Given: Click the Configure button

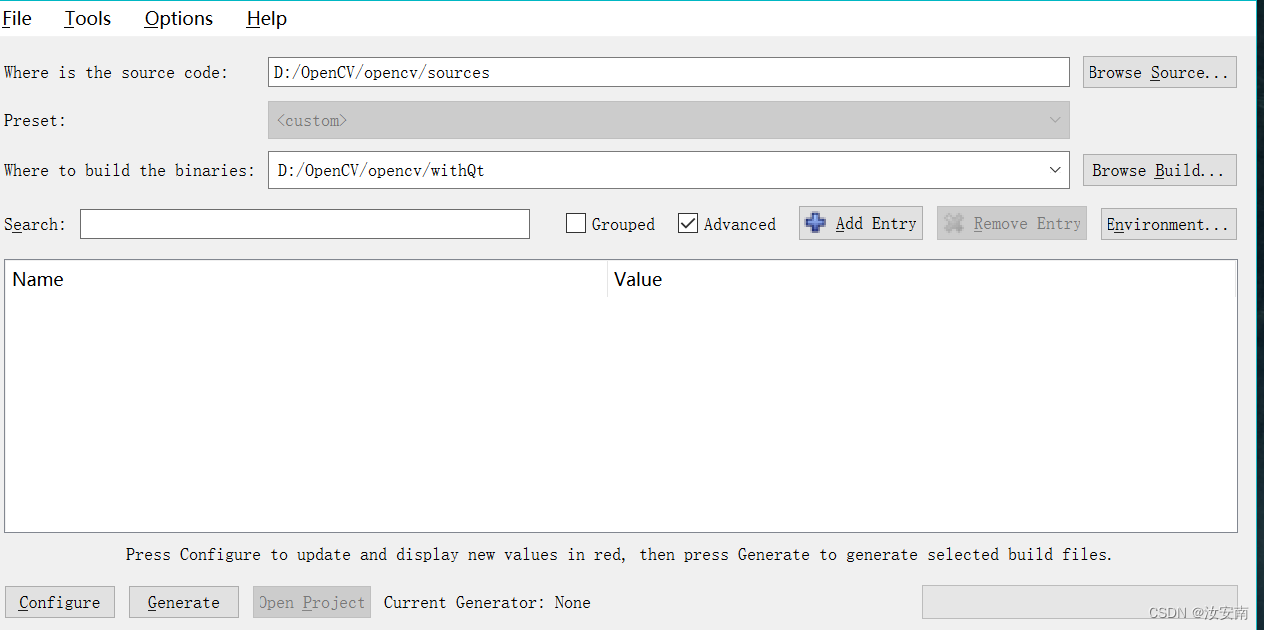Looking at the screenshot, I should pyautogui.click(x=59, y=602).
